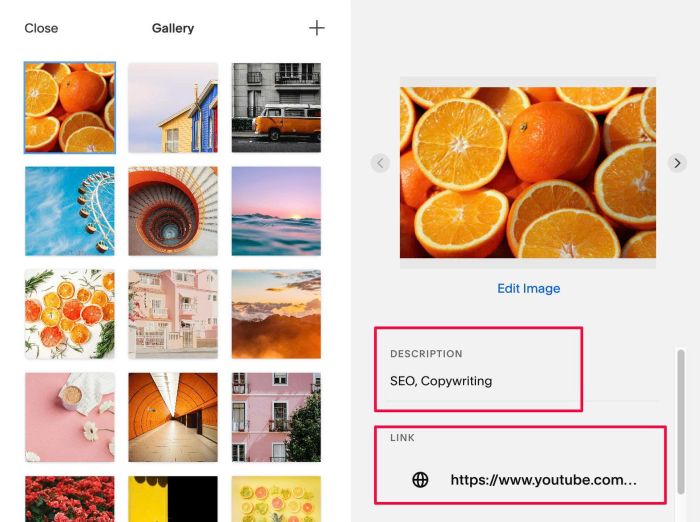Click the DESCRIPTION label
700x522 pixels.
click(x=426, y=354)
